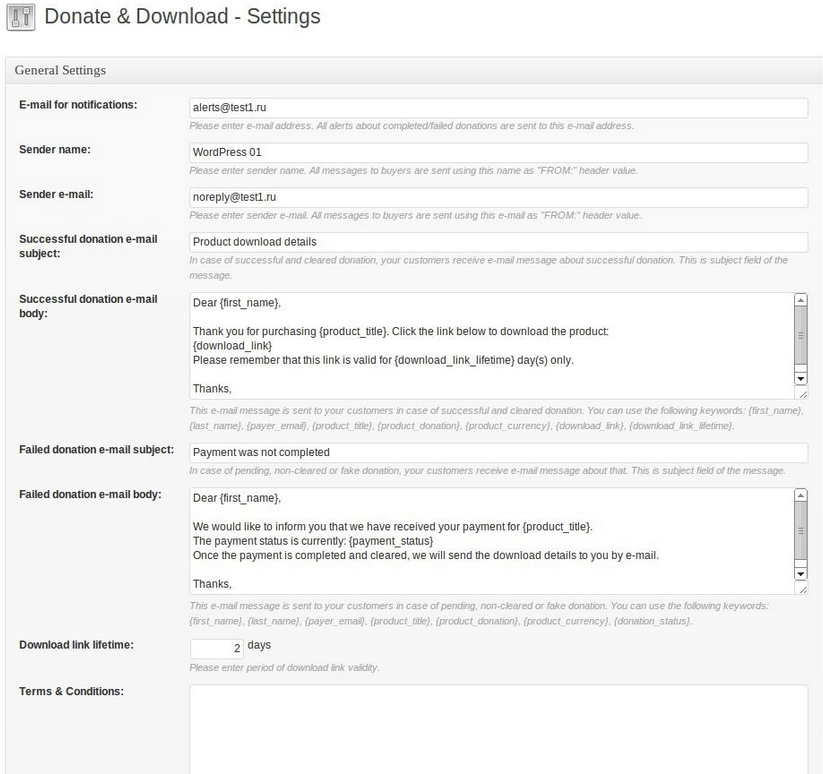823x774 pixels.
Task: Click the '{download_link}' line in successful body
Action: (x=233, y=346)
